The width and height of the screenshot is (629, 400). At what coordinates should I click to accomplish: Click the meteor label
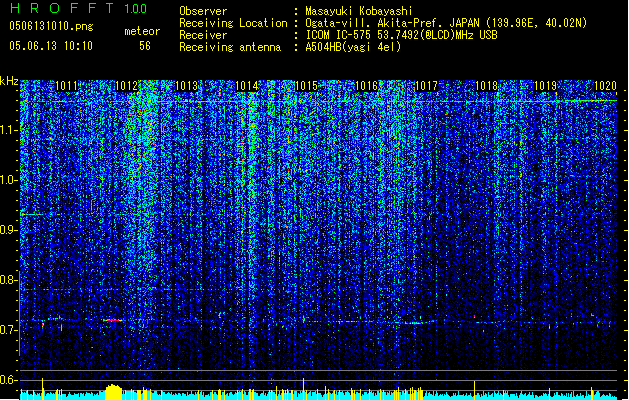click(x=142, y=31)
